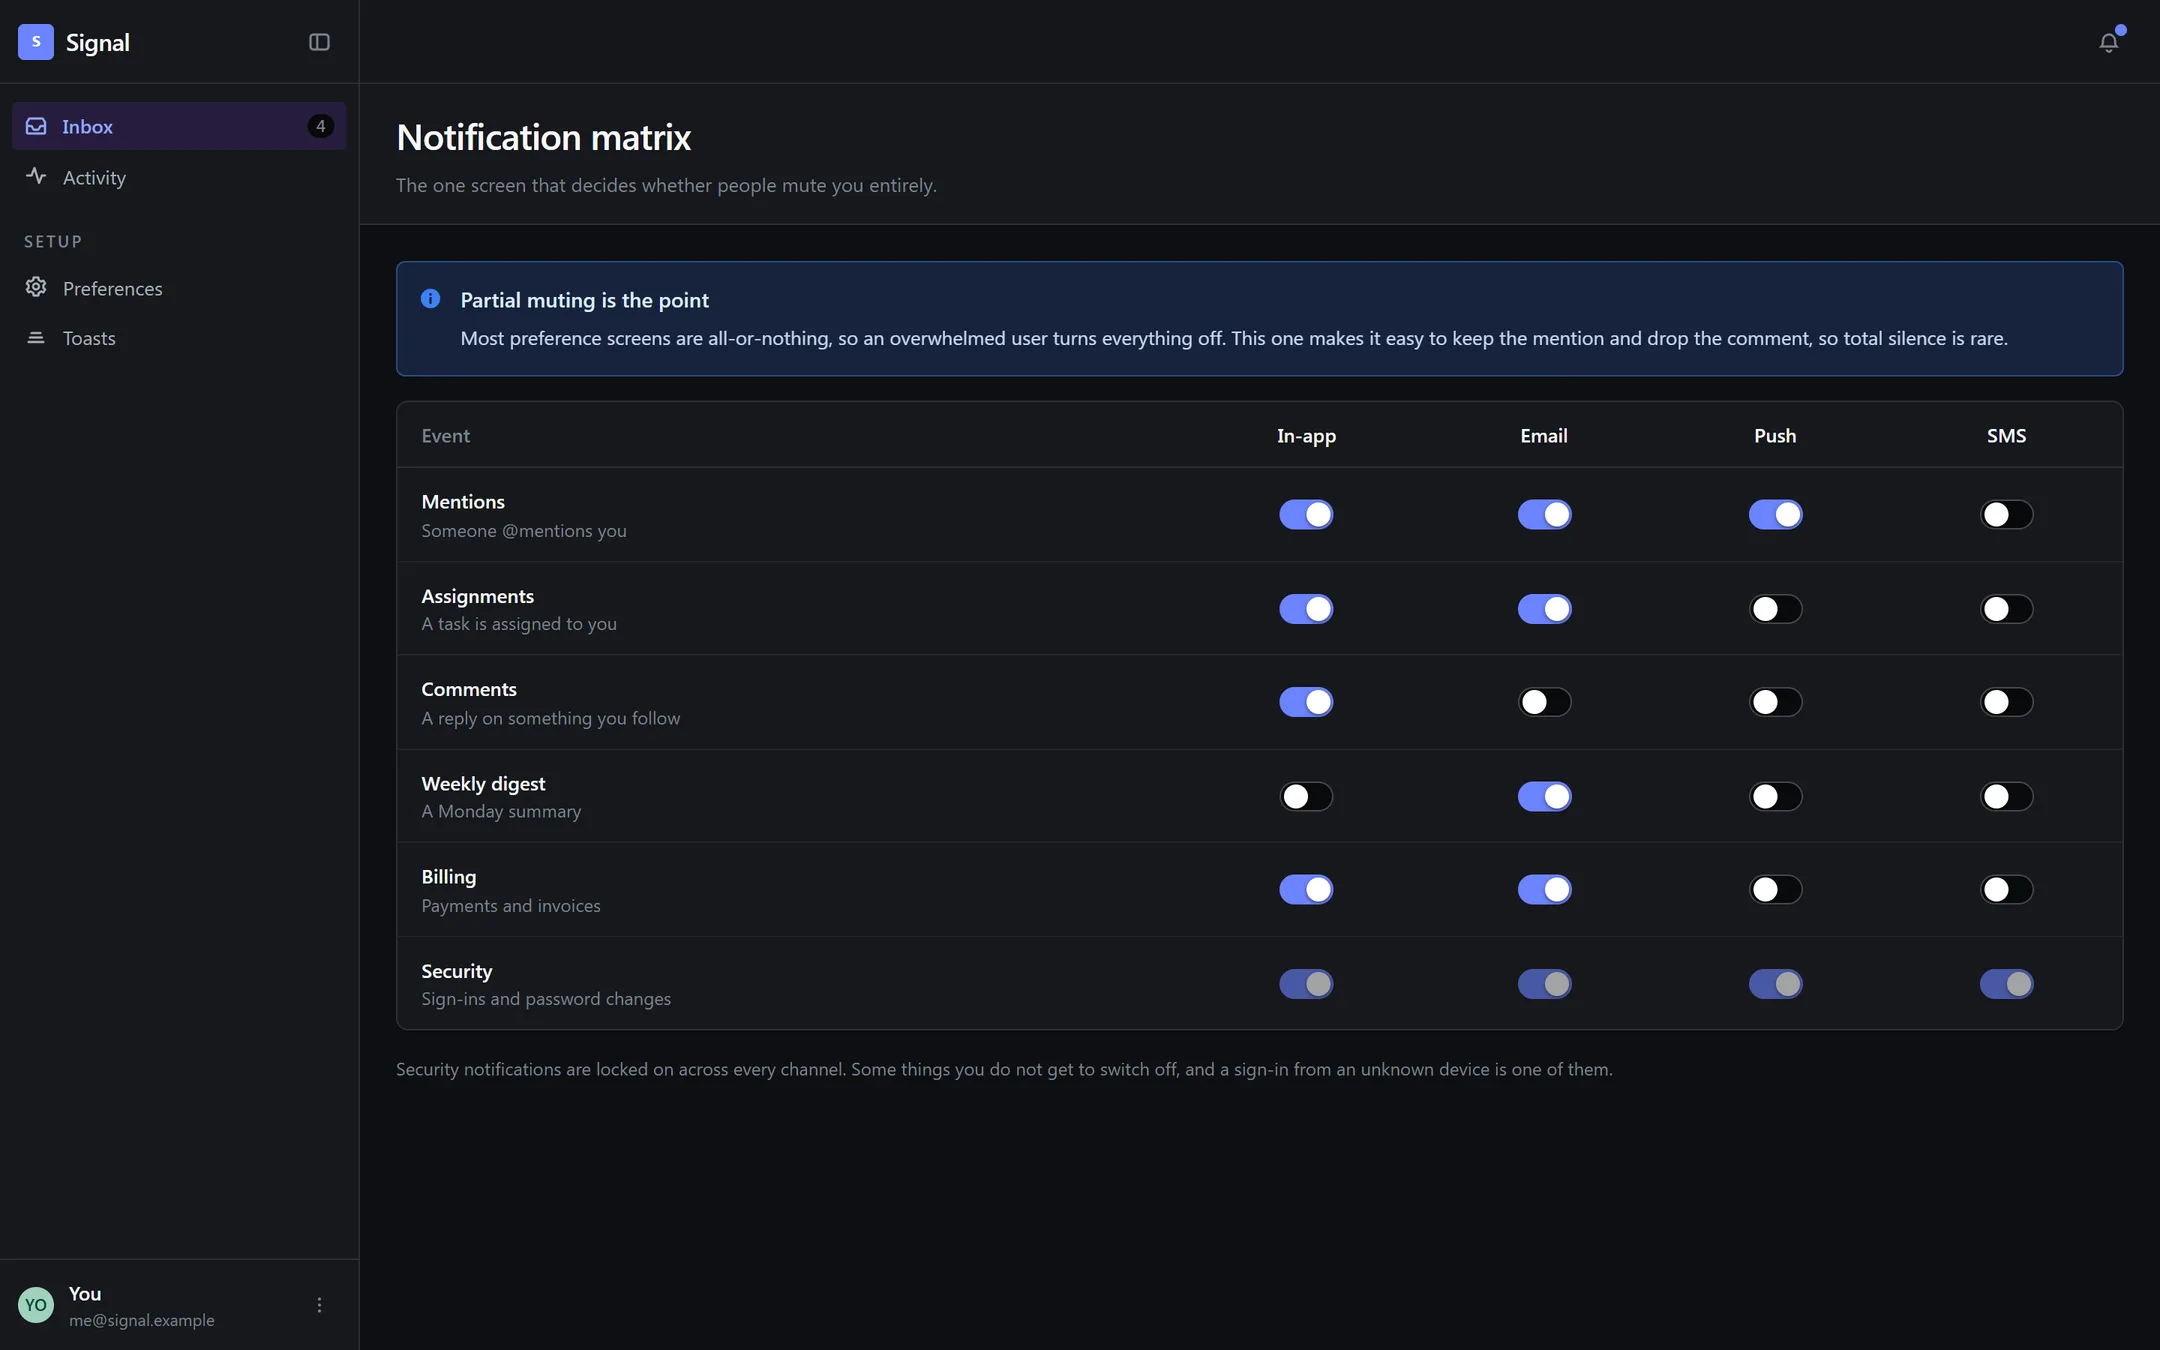Enable SMS for Mentions

2006,514
